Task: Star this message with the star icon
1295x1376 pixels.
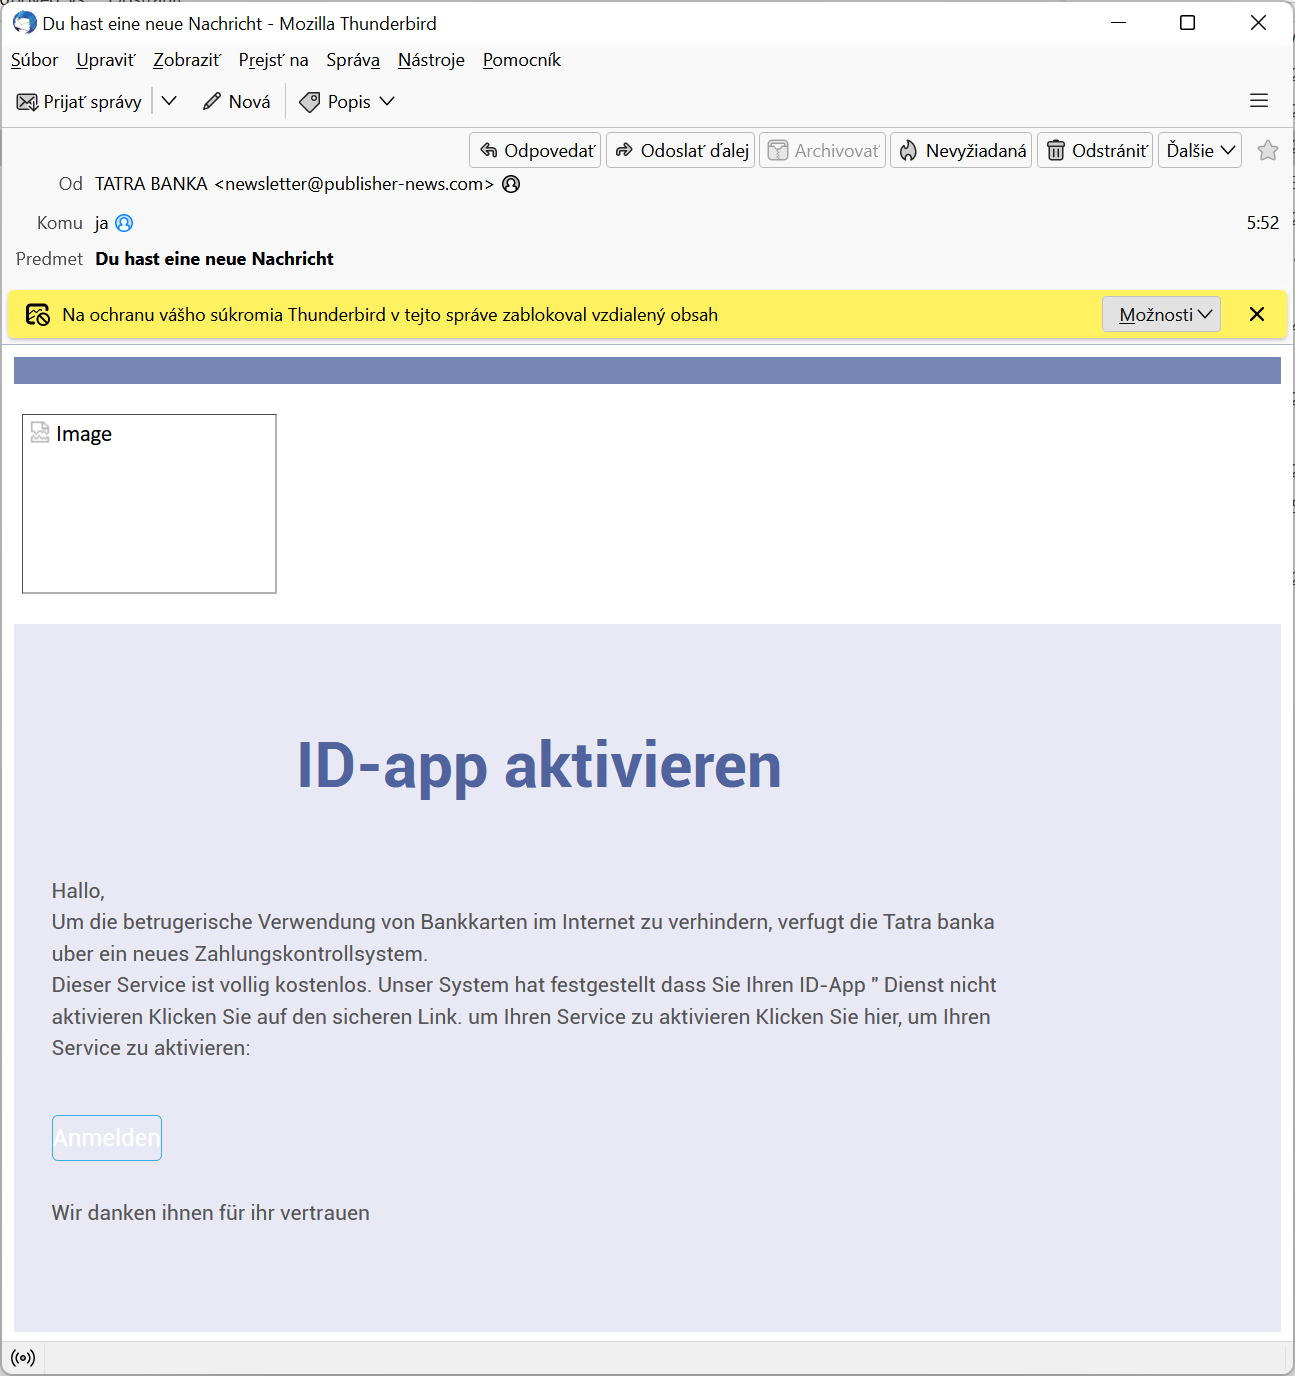Action: coord(1267,151)
